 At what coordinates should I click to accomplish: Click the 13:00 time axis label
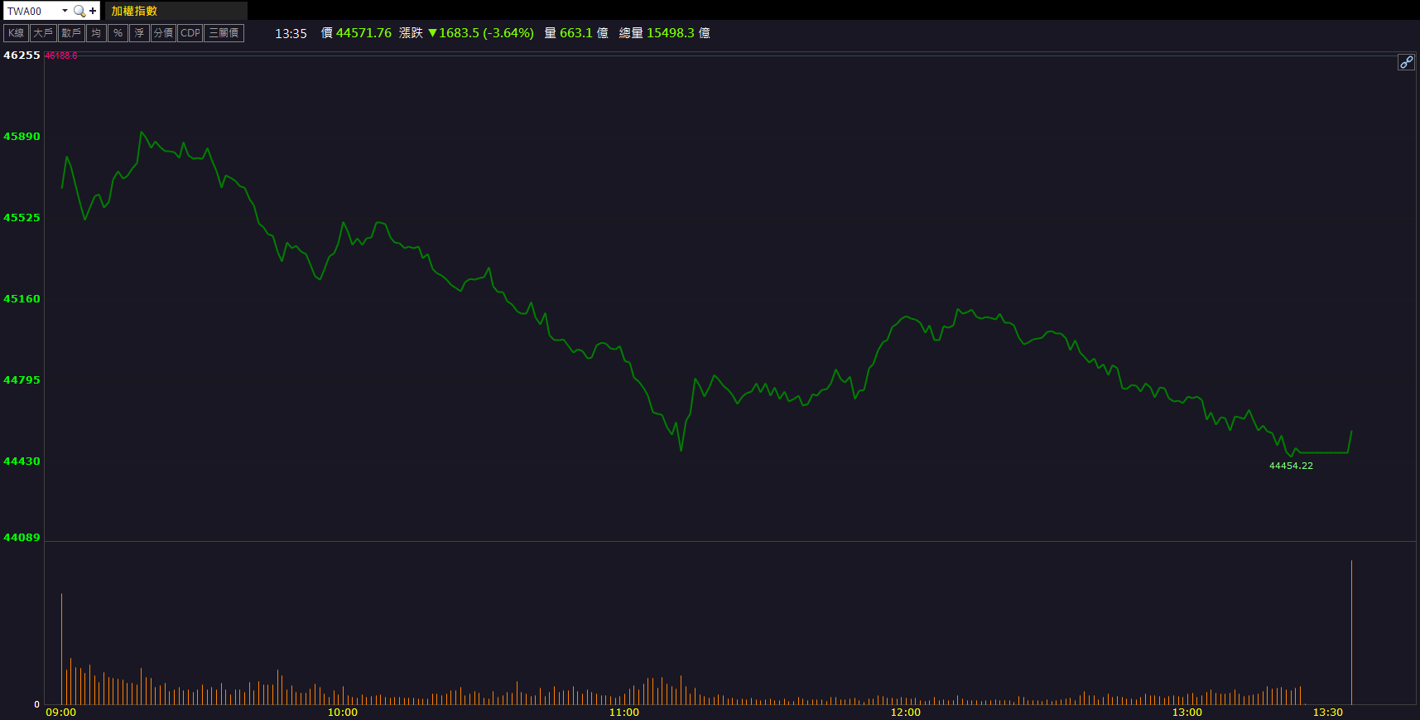[x=1187, y=712]
